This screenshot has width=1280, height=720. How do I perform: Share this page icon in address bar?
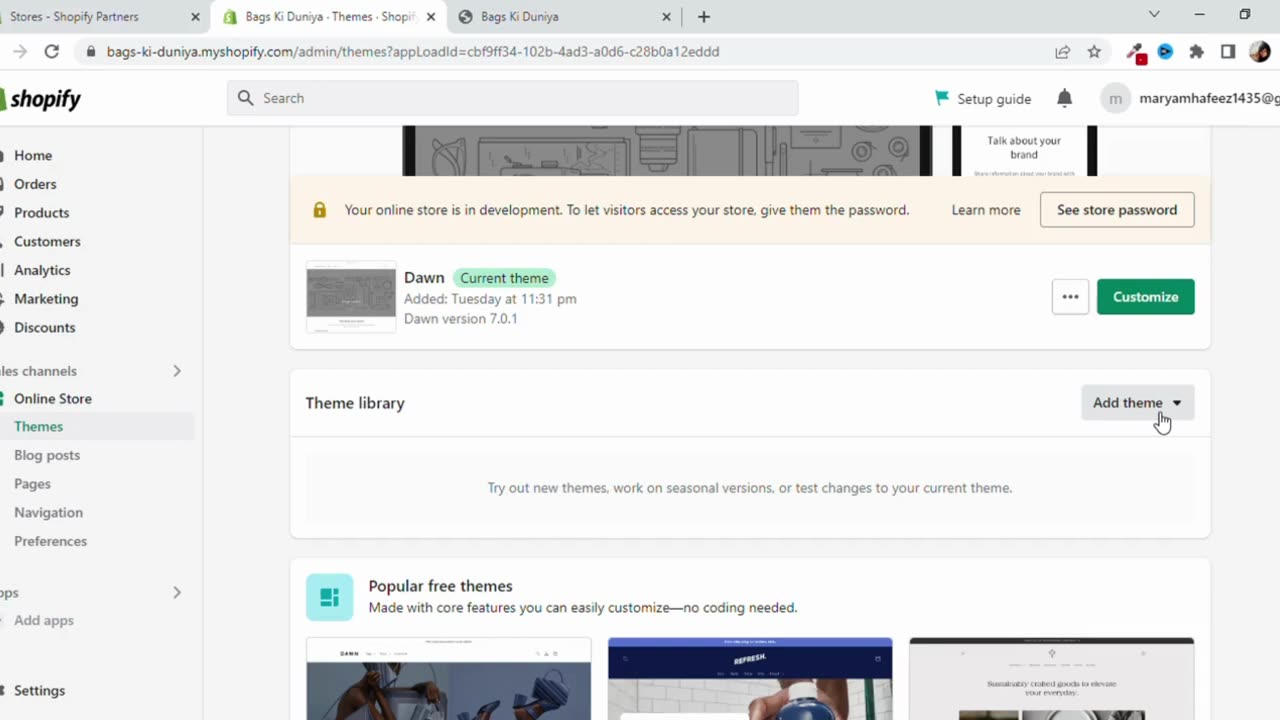pos(1063,52)
